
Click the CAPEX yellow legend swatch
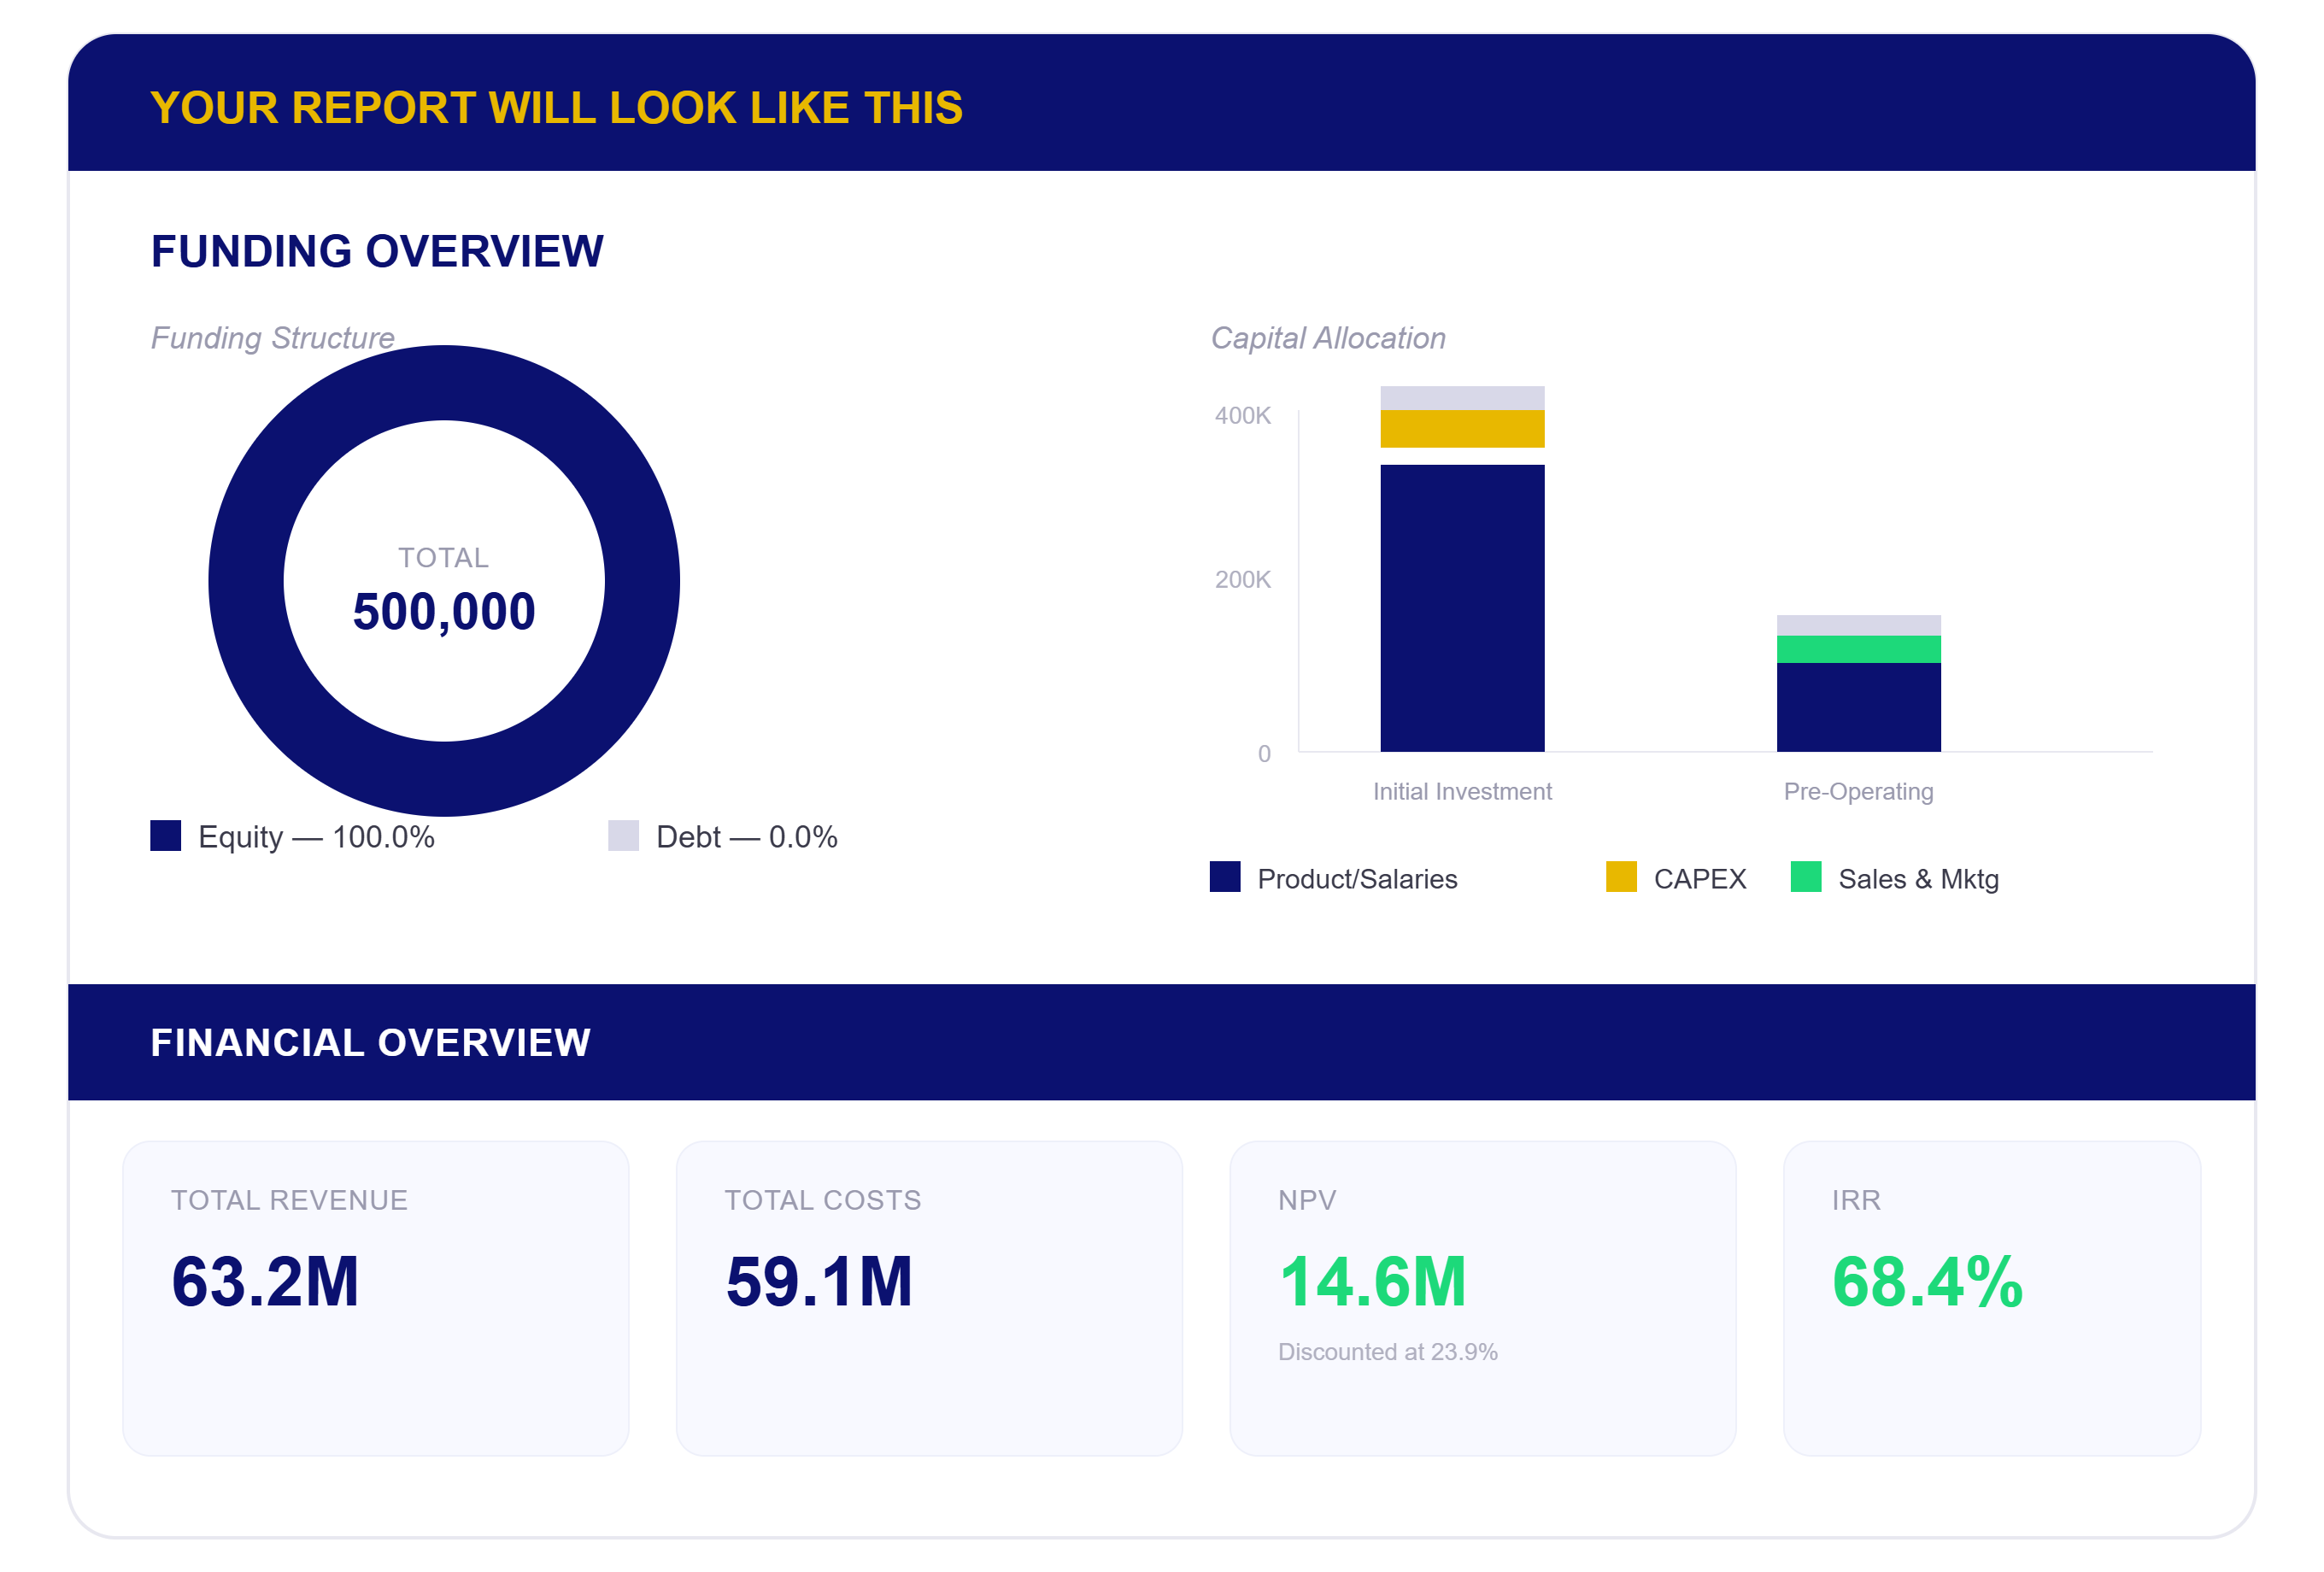pos(1621,877)
